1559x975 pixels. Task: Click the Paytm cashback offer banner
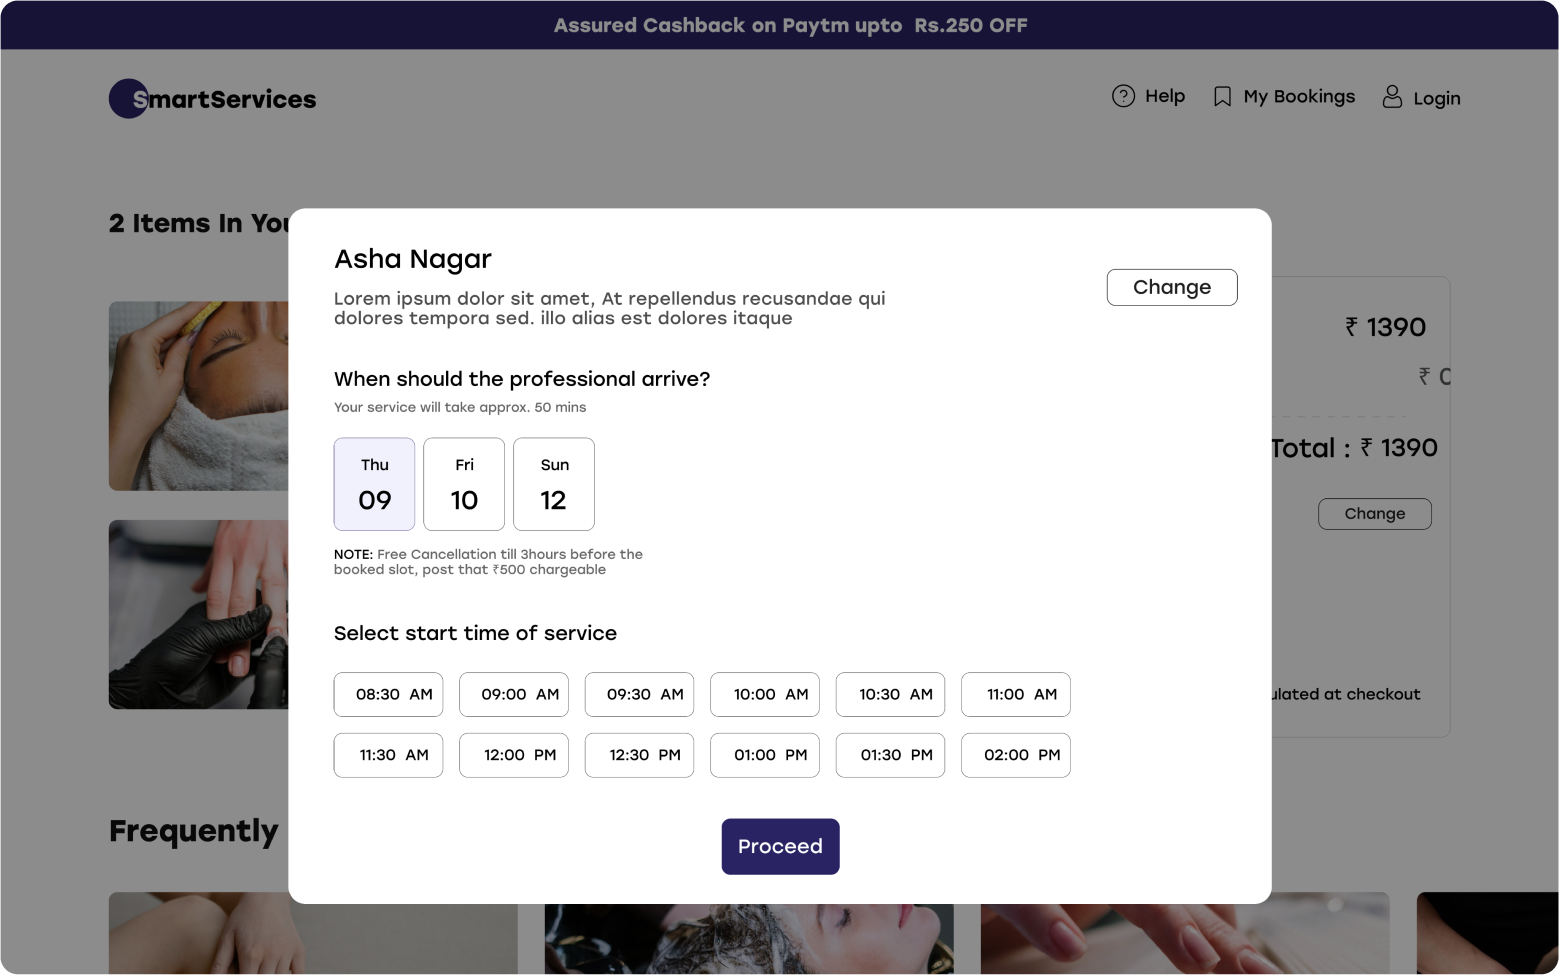click(x=790, y=25)
